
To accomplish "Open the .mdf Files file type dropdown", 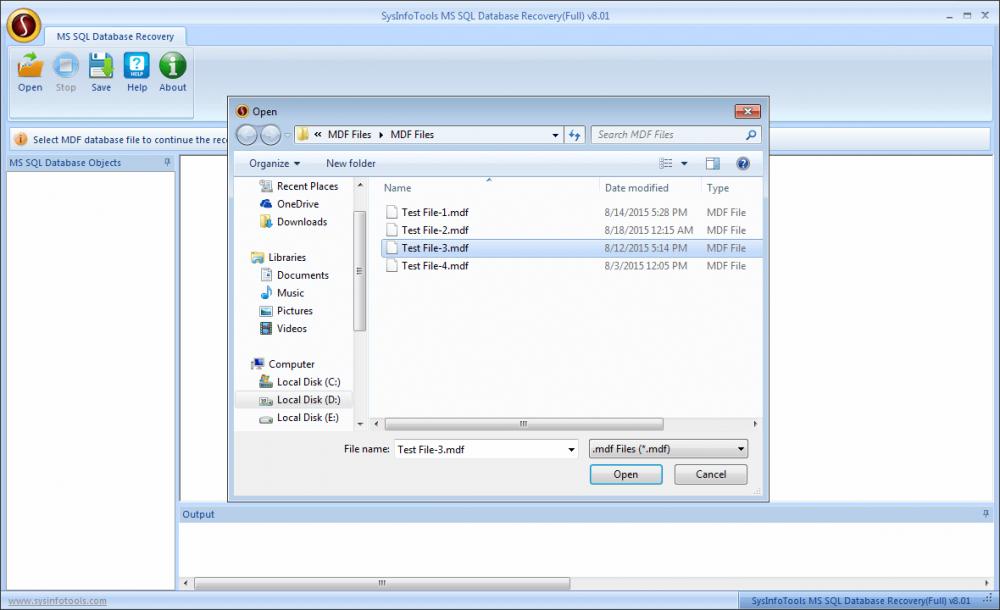I will coord(667,449).
